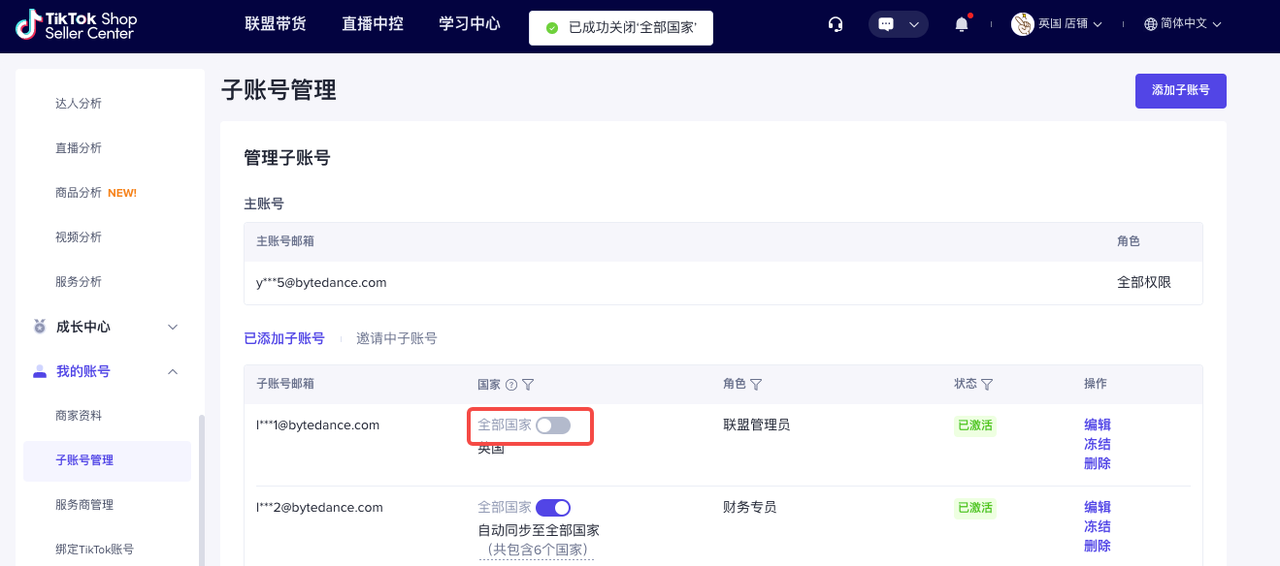The height and width of the screenshot is (566, 1280).
Task: Open 直播中控 in top navigation
Action: tap(372, 24)
